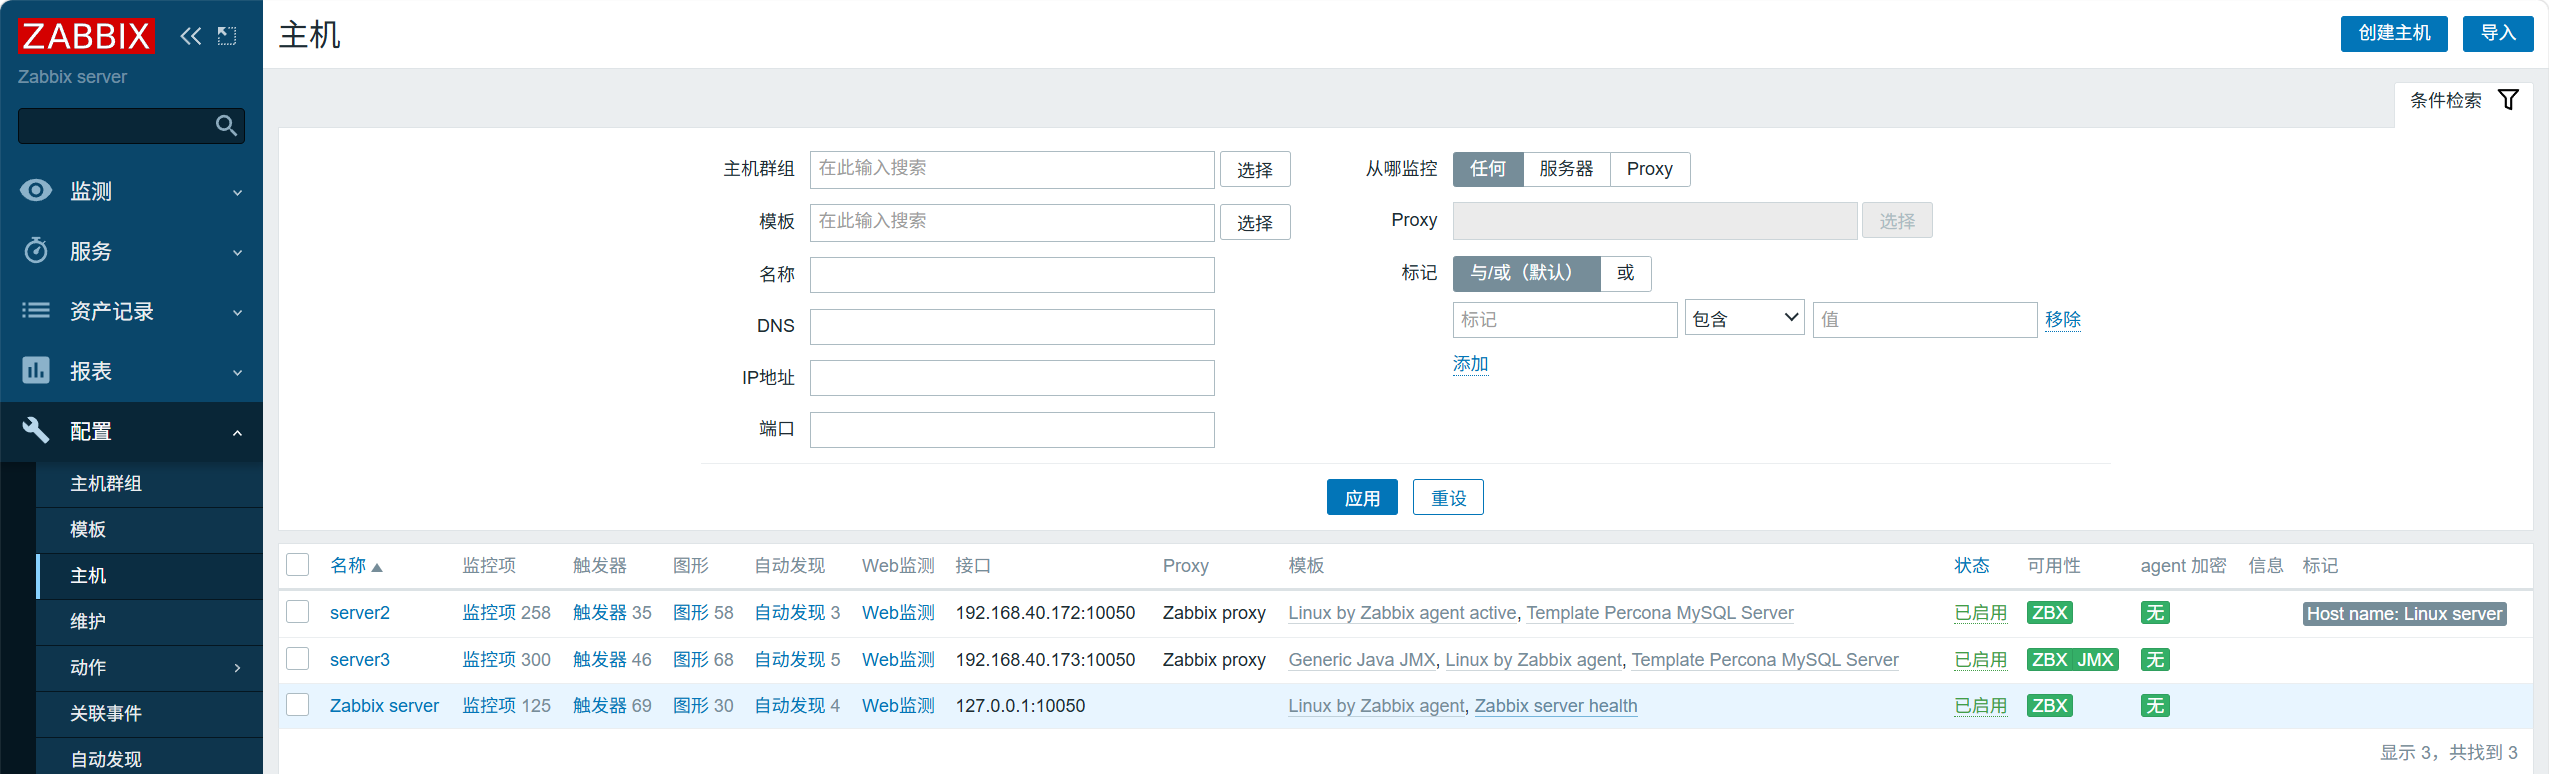Screen dimensions: 2549x774
Task: Open 关联事件 in the sidebar
Action: [x=106, y=714]
